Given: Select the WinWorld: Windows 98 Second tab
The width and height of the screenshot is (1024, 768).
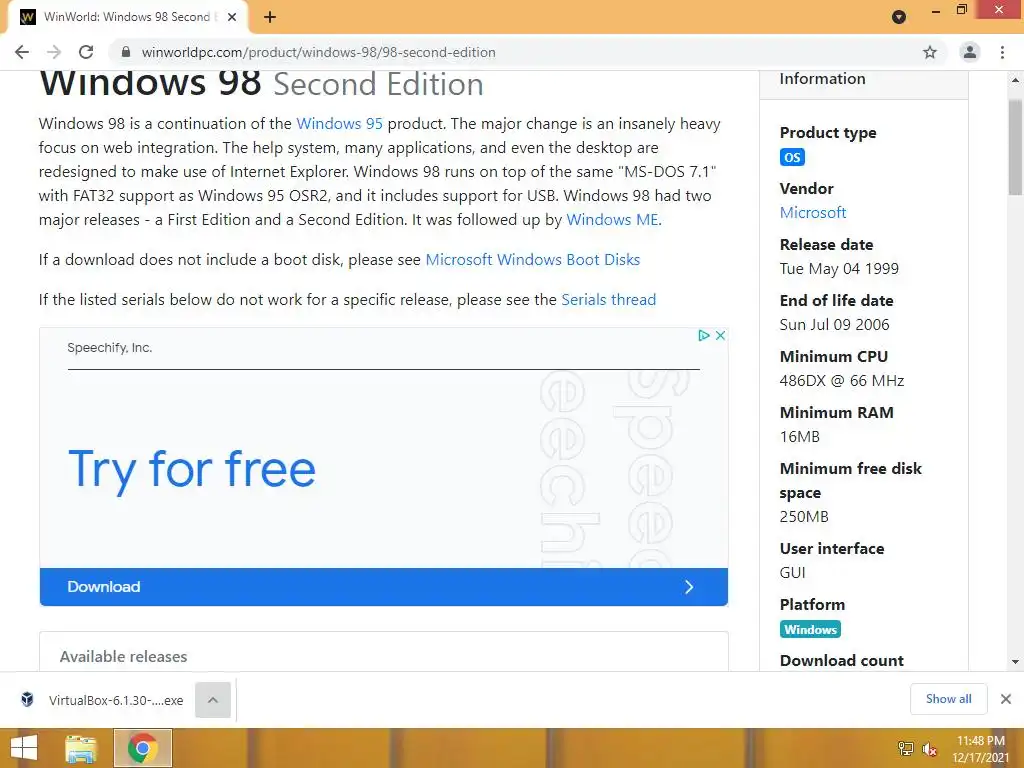Looking at the screenshot, I should coord(127,17).
